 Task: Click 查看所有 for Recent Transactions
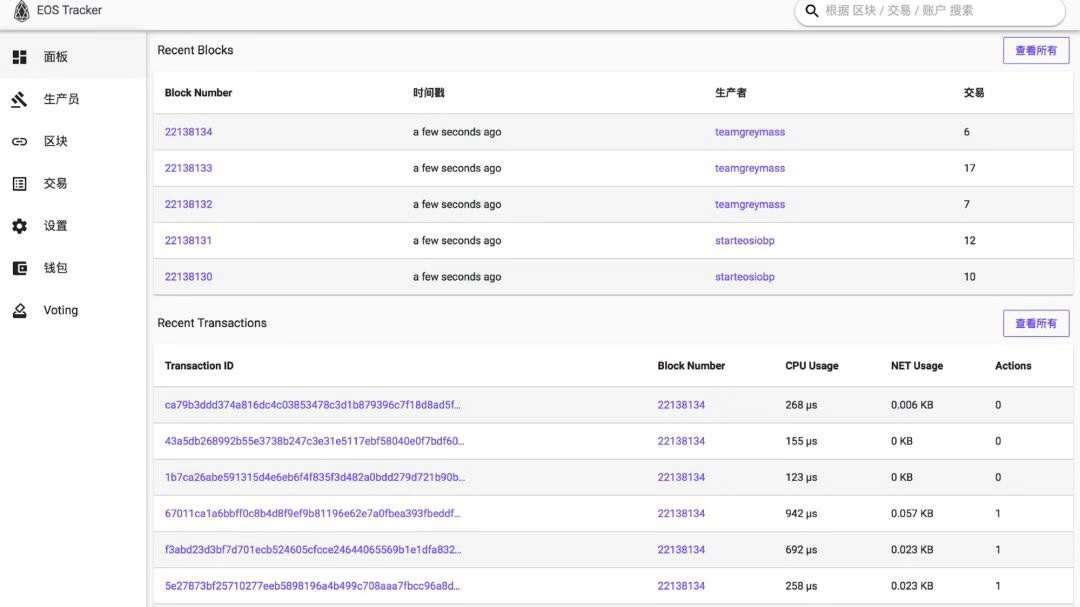(1036, 324)
